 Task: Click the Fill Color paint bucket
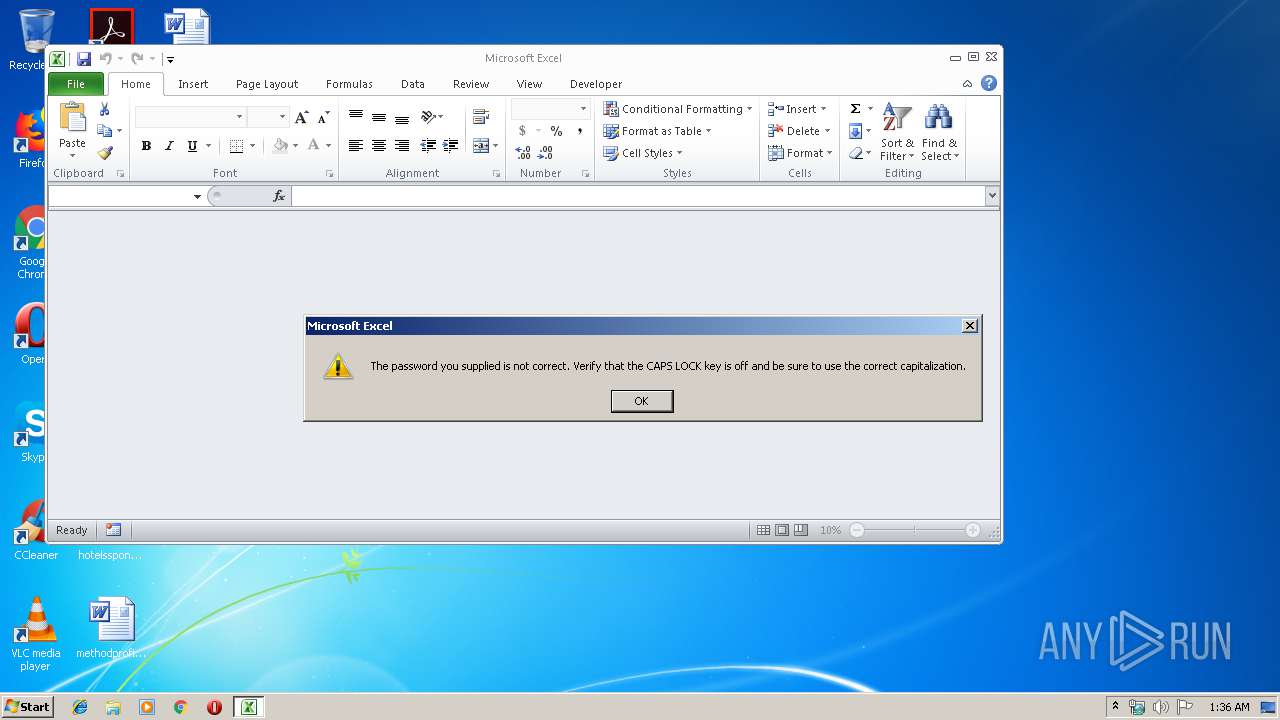[x=281, y=146]
